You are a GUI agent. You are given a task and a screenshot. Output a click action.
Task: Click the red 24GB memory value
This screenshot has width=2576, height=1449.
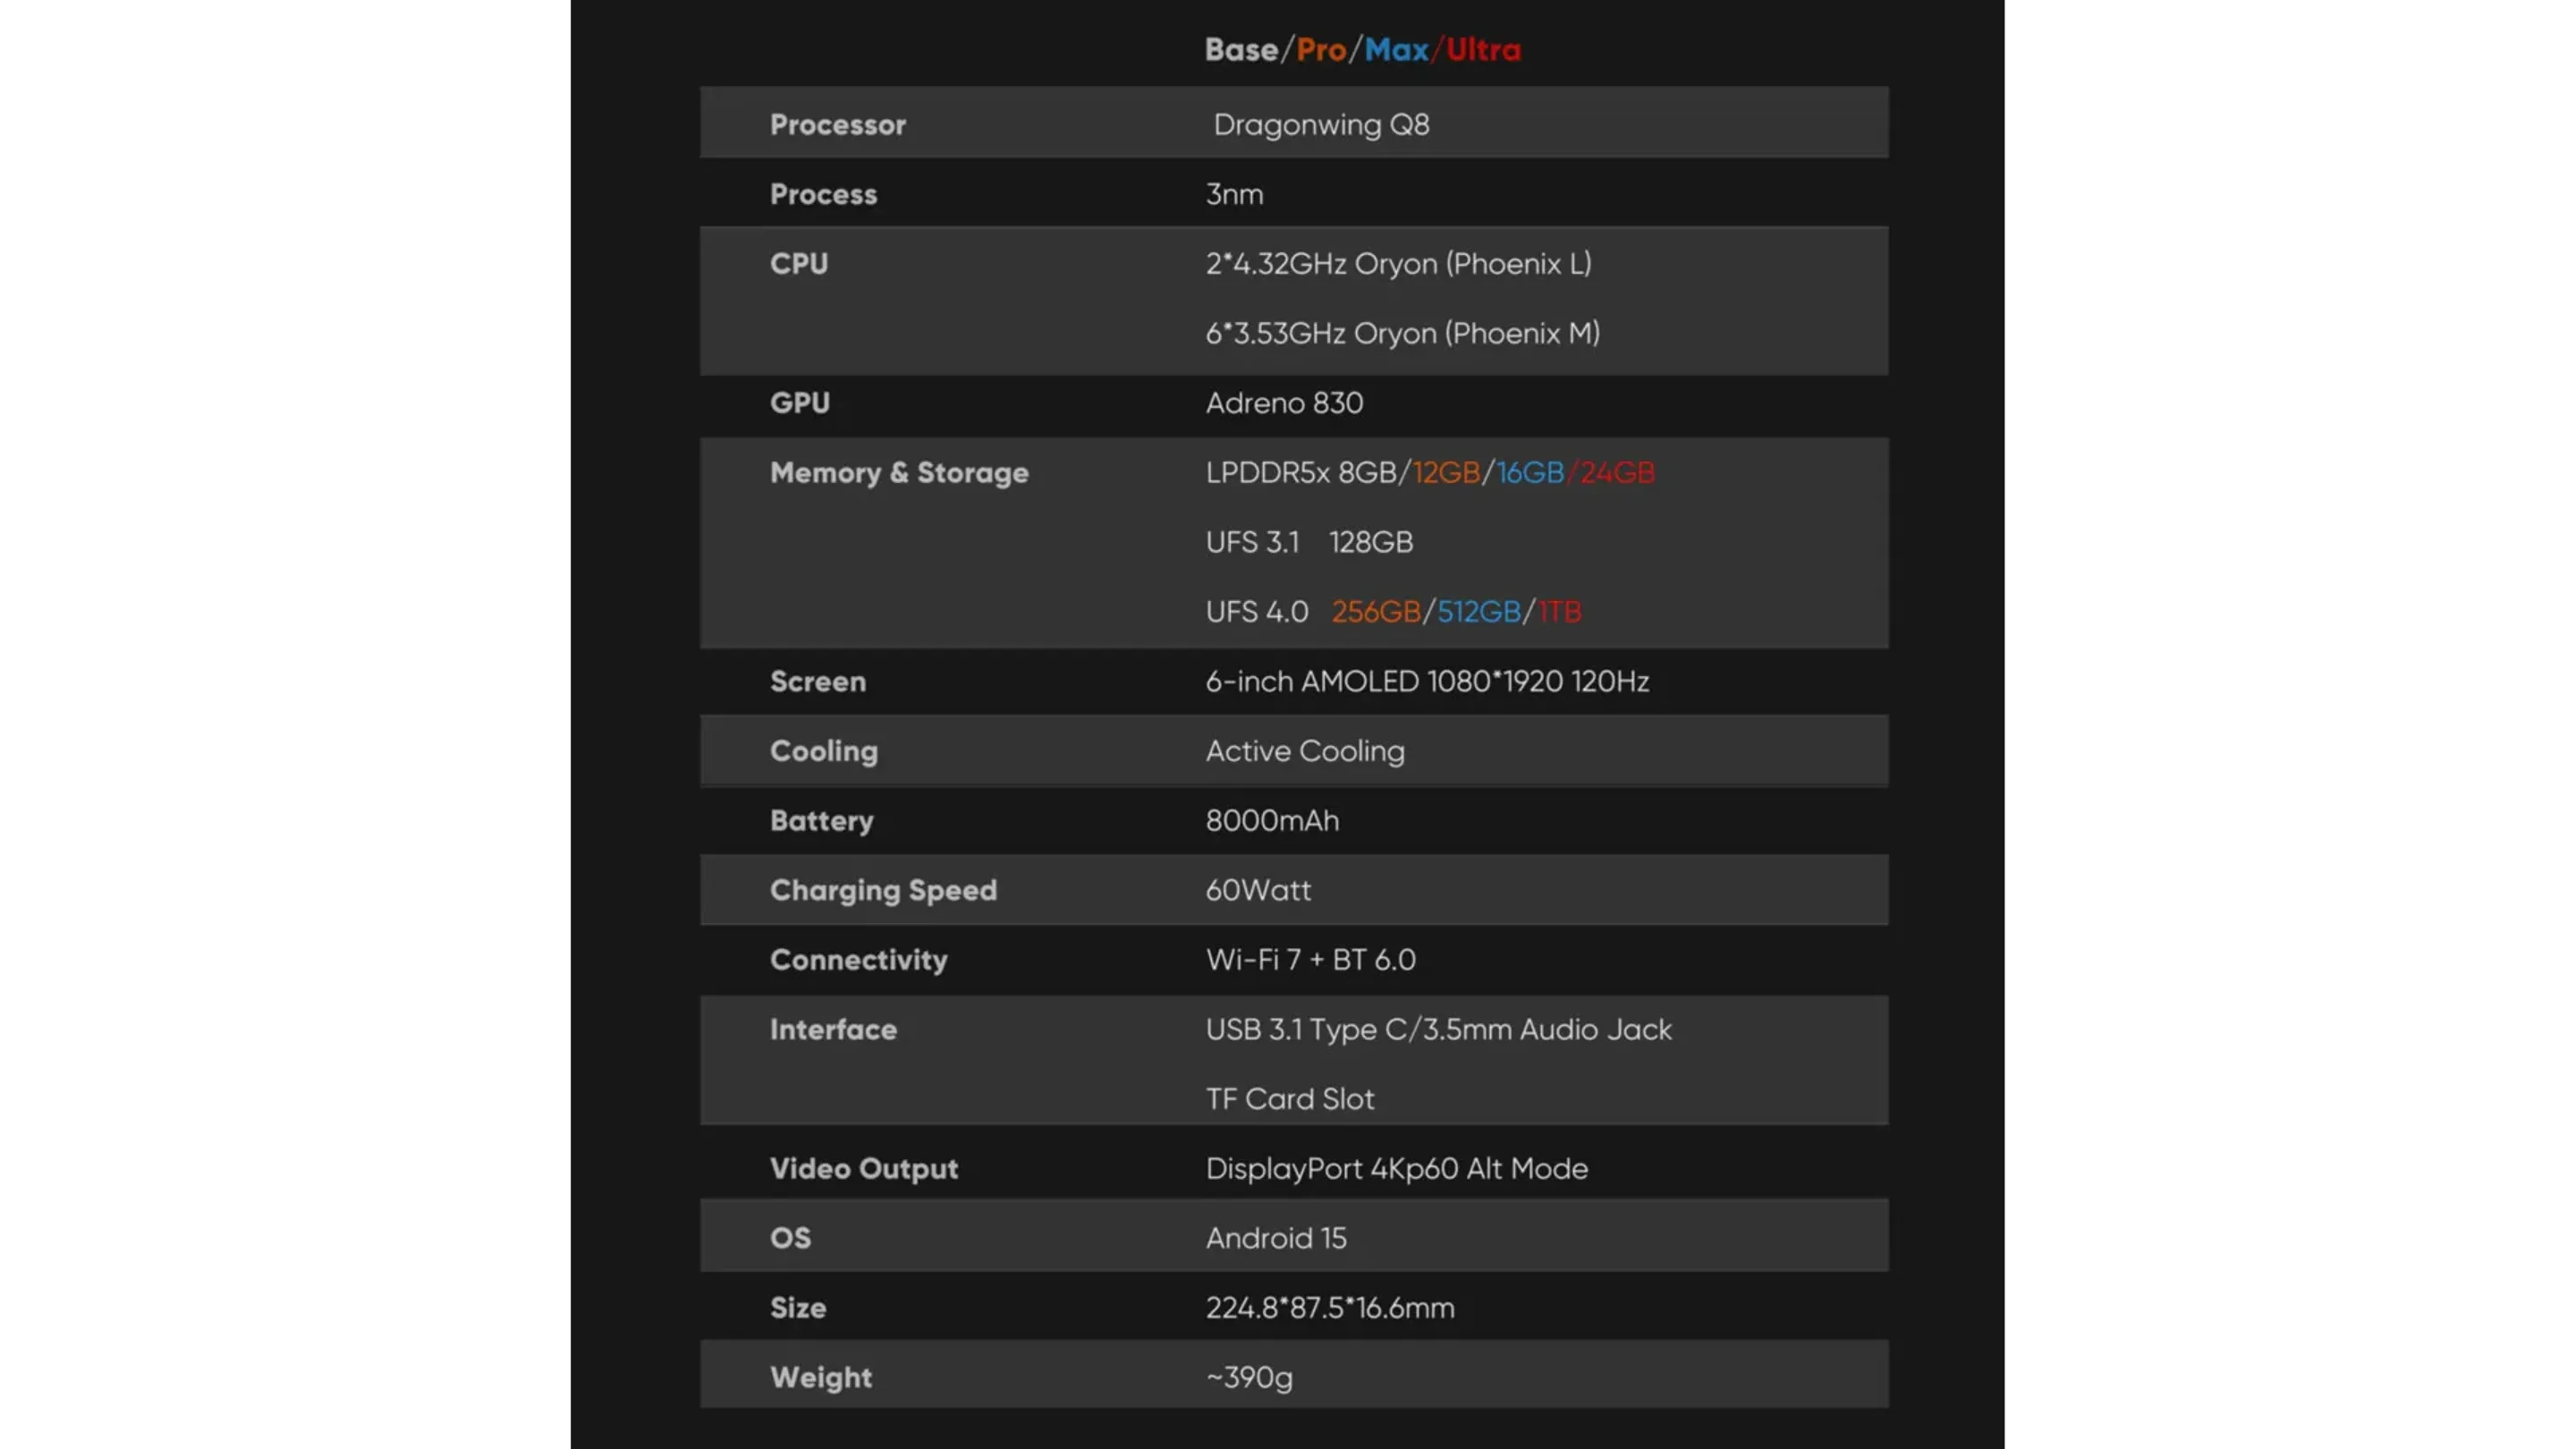(x=1616, y=472)
